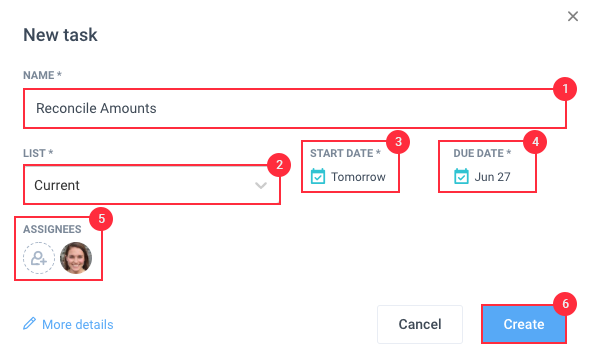Image resolution: width=592 pixels, height=362 pixels.
Task: Close the New task dialog
Action: click(573, 16)
